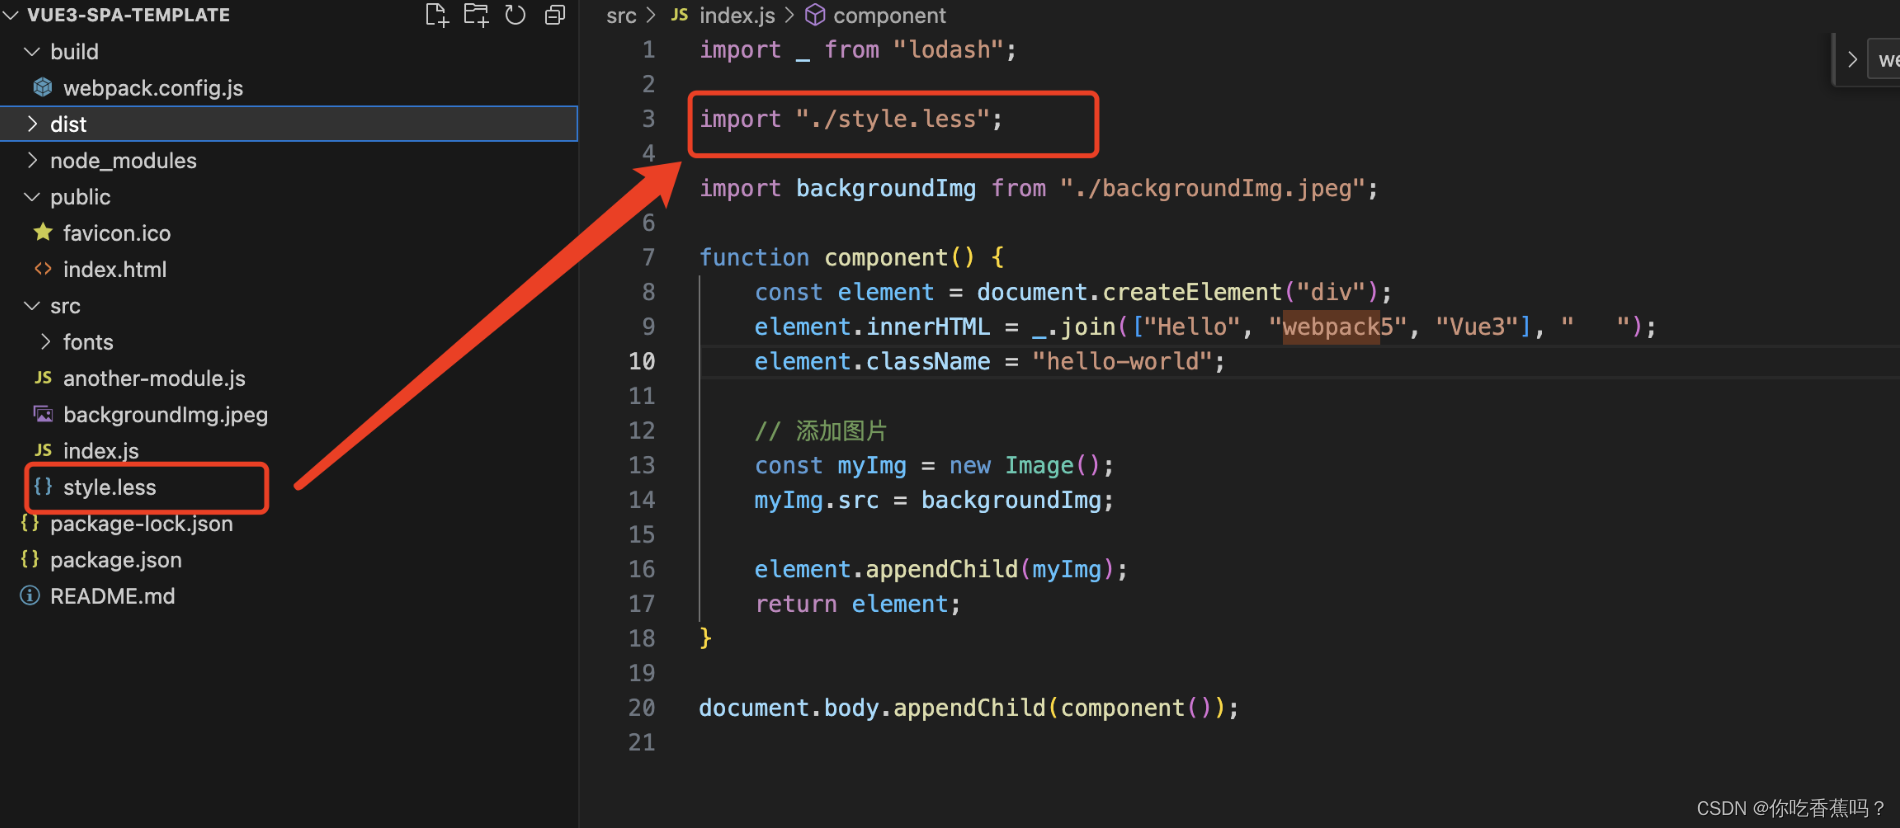Screen dimensions: 1900x828
Task: Collapse the src folder chevron
Action: click(x=32, y=306)
